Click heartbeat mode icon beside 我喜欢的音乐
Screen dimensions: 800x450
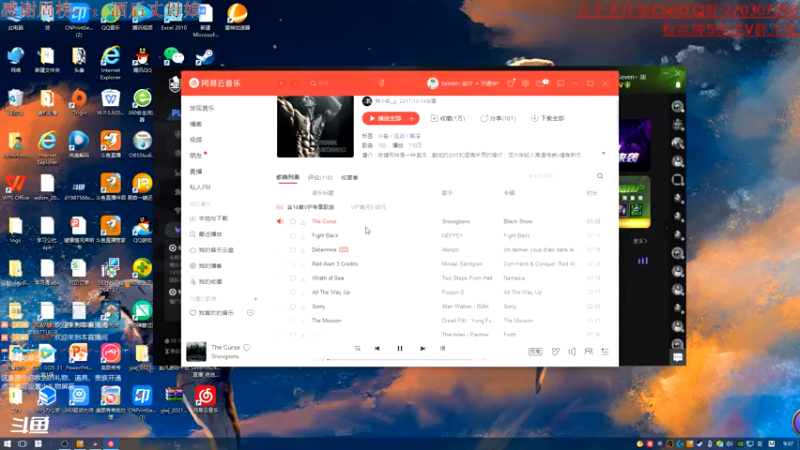[x=251, y=313]
